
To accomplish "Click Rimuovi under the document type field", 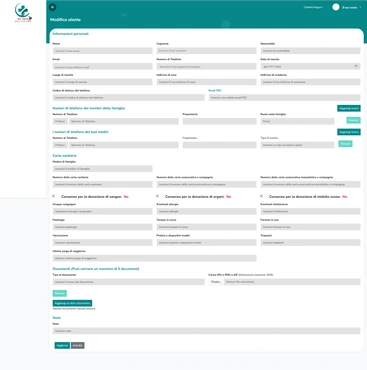I will point(60,293).
